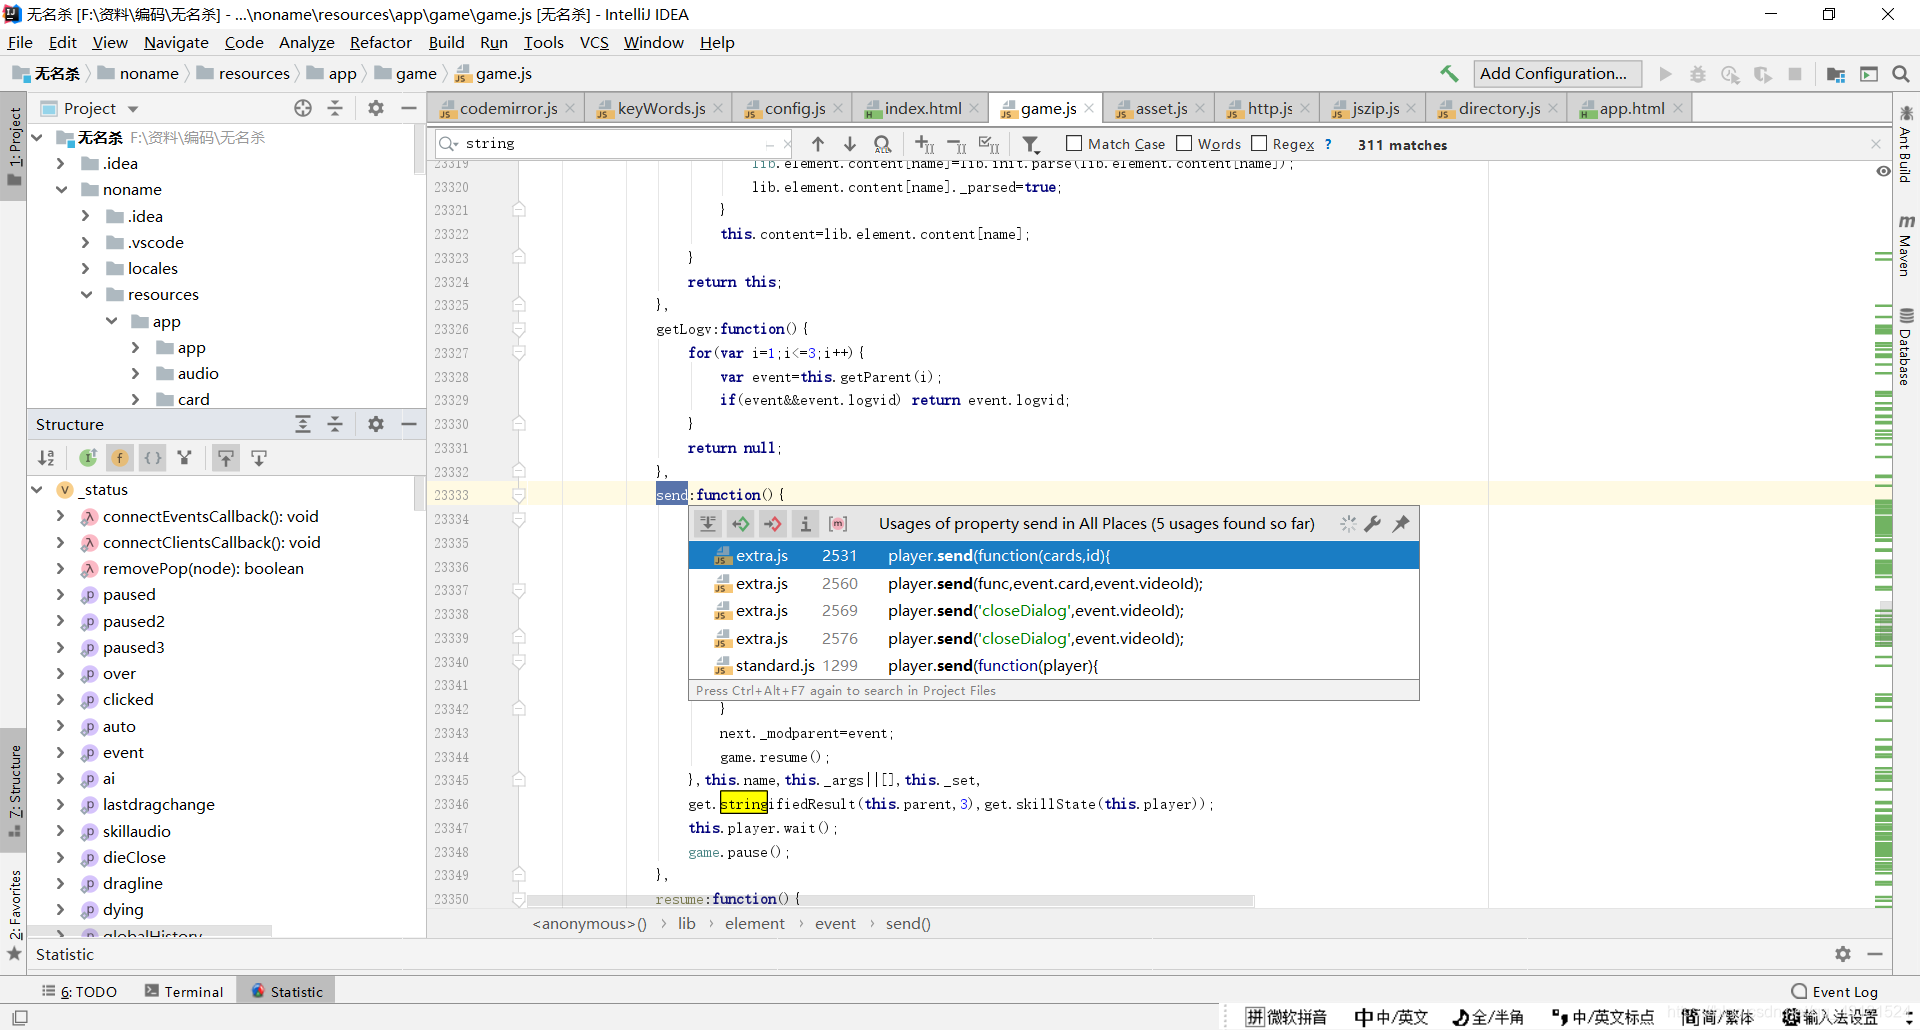Open Statistic panel settings gear
This screenshot has height=1030, width=1920.
coord(1843,954)
